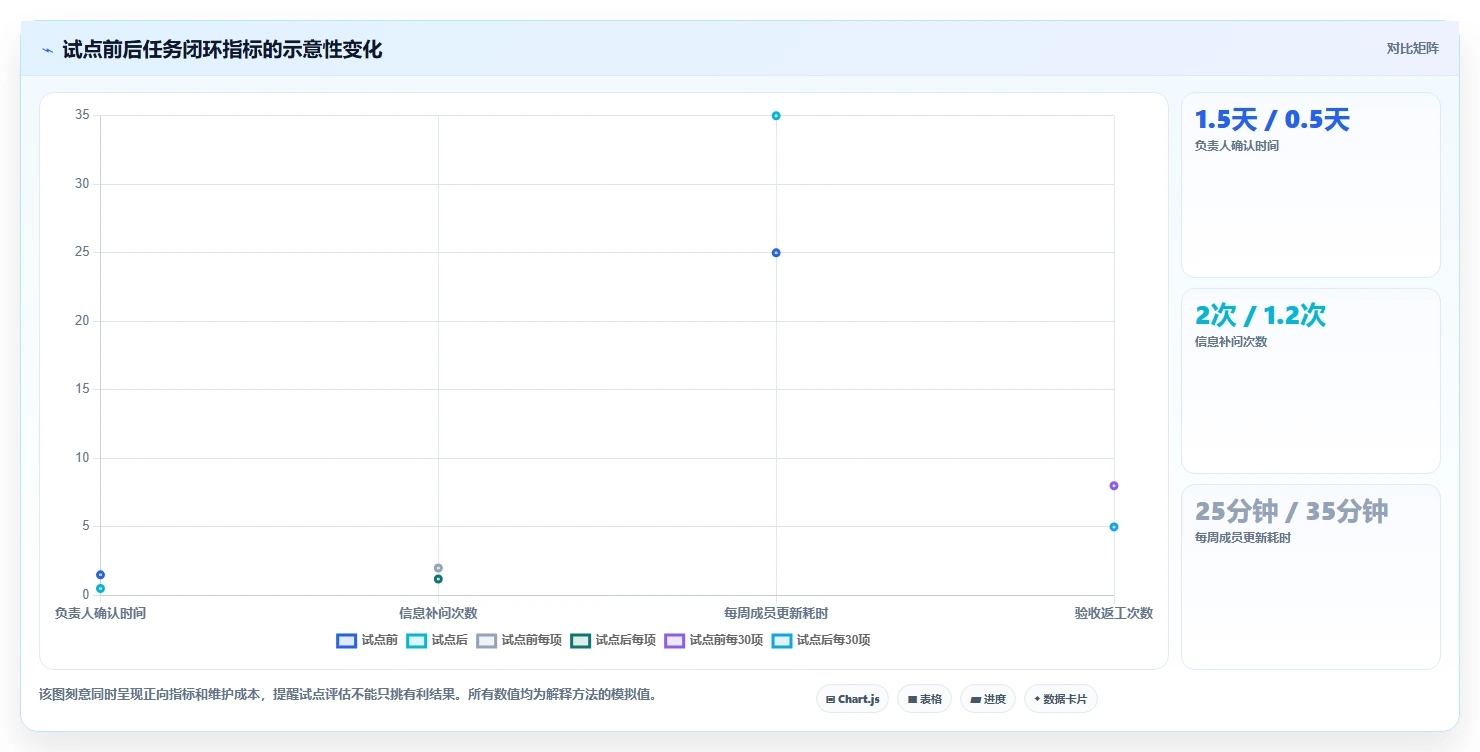
Task: Toggle the 试点前每项 legend entry
Action: point(519,640)
